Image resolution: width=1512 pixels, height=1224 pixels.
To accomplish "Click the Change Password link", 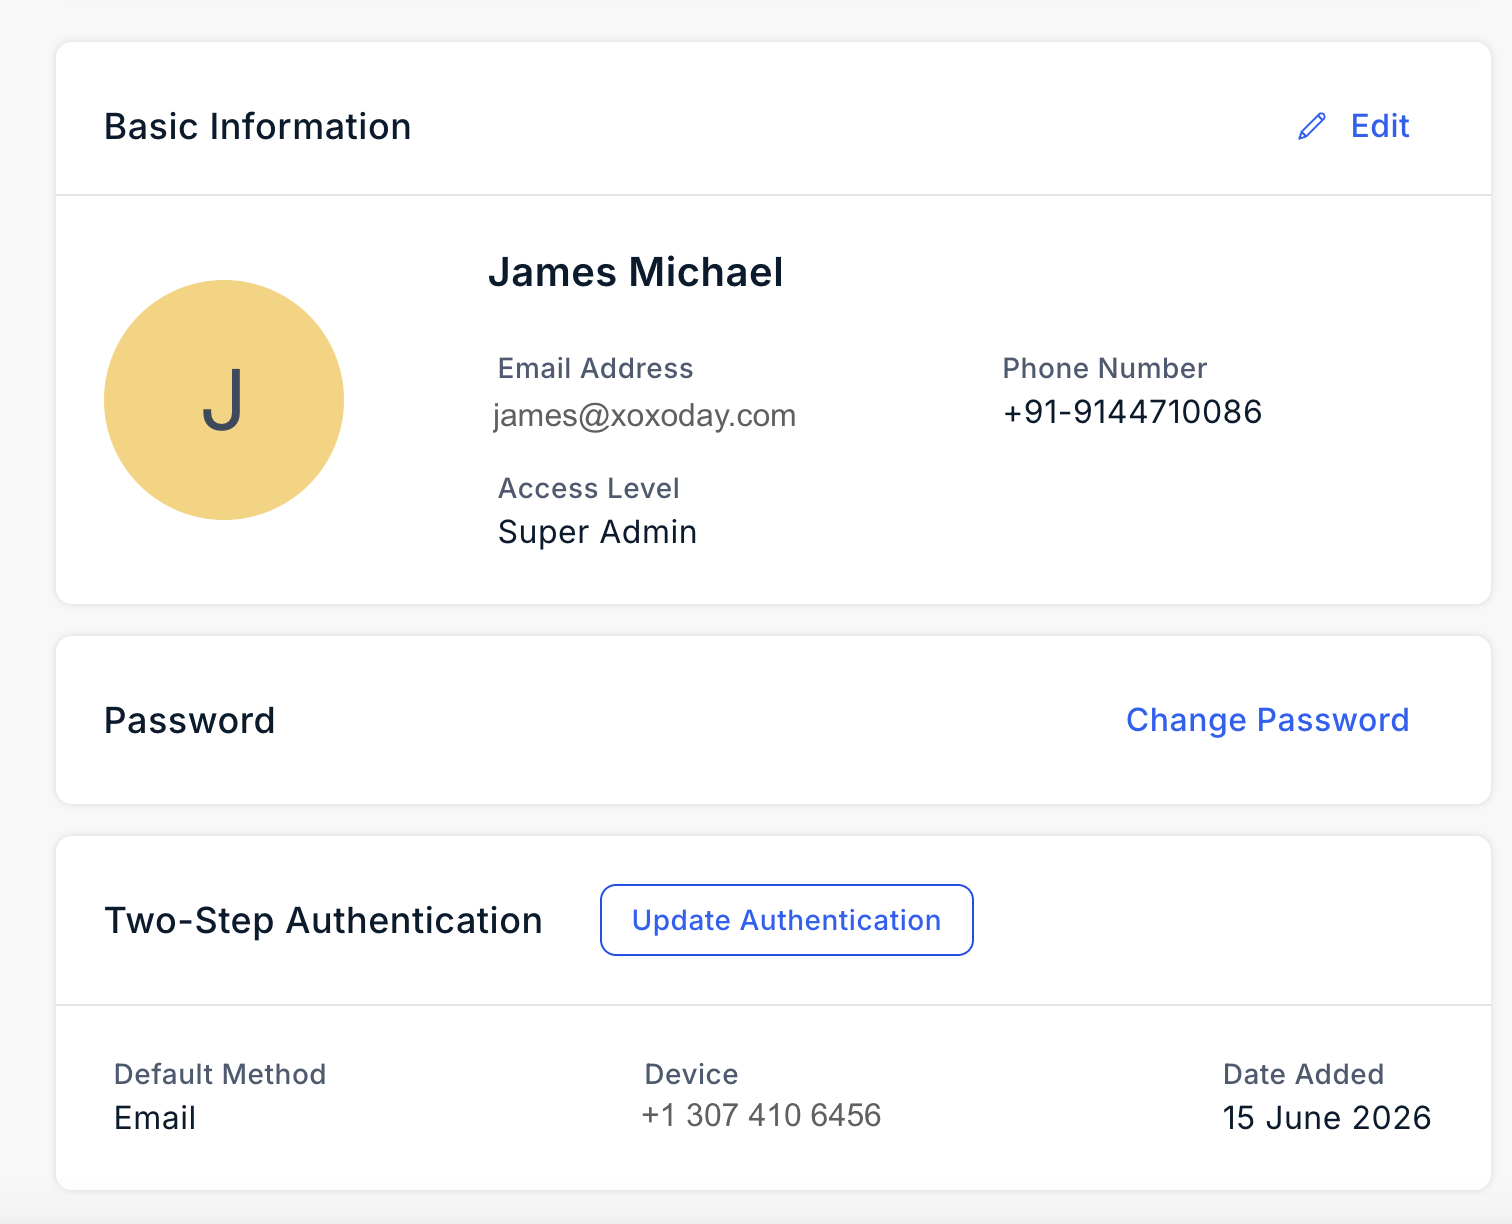I will pyautogui.click(x=1267, y=720).
